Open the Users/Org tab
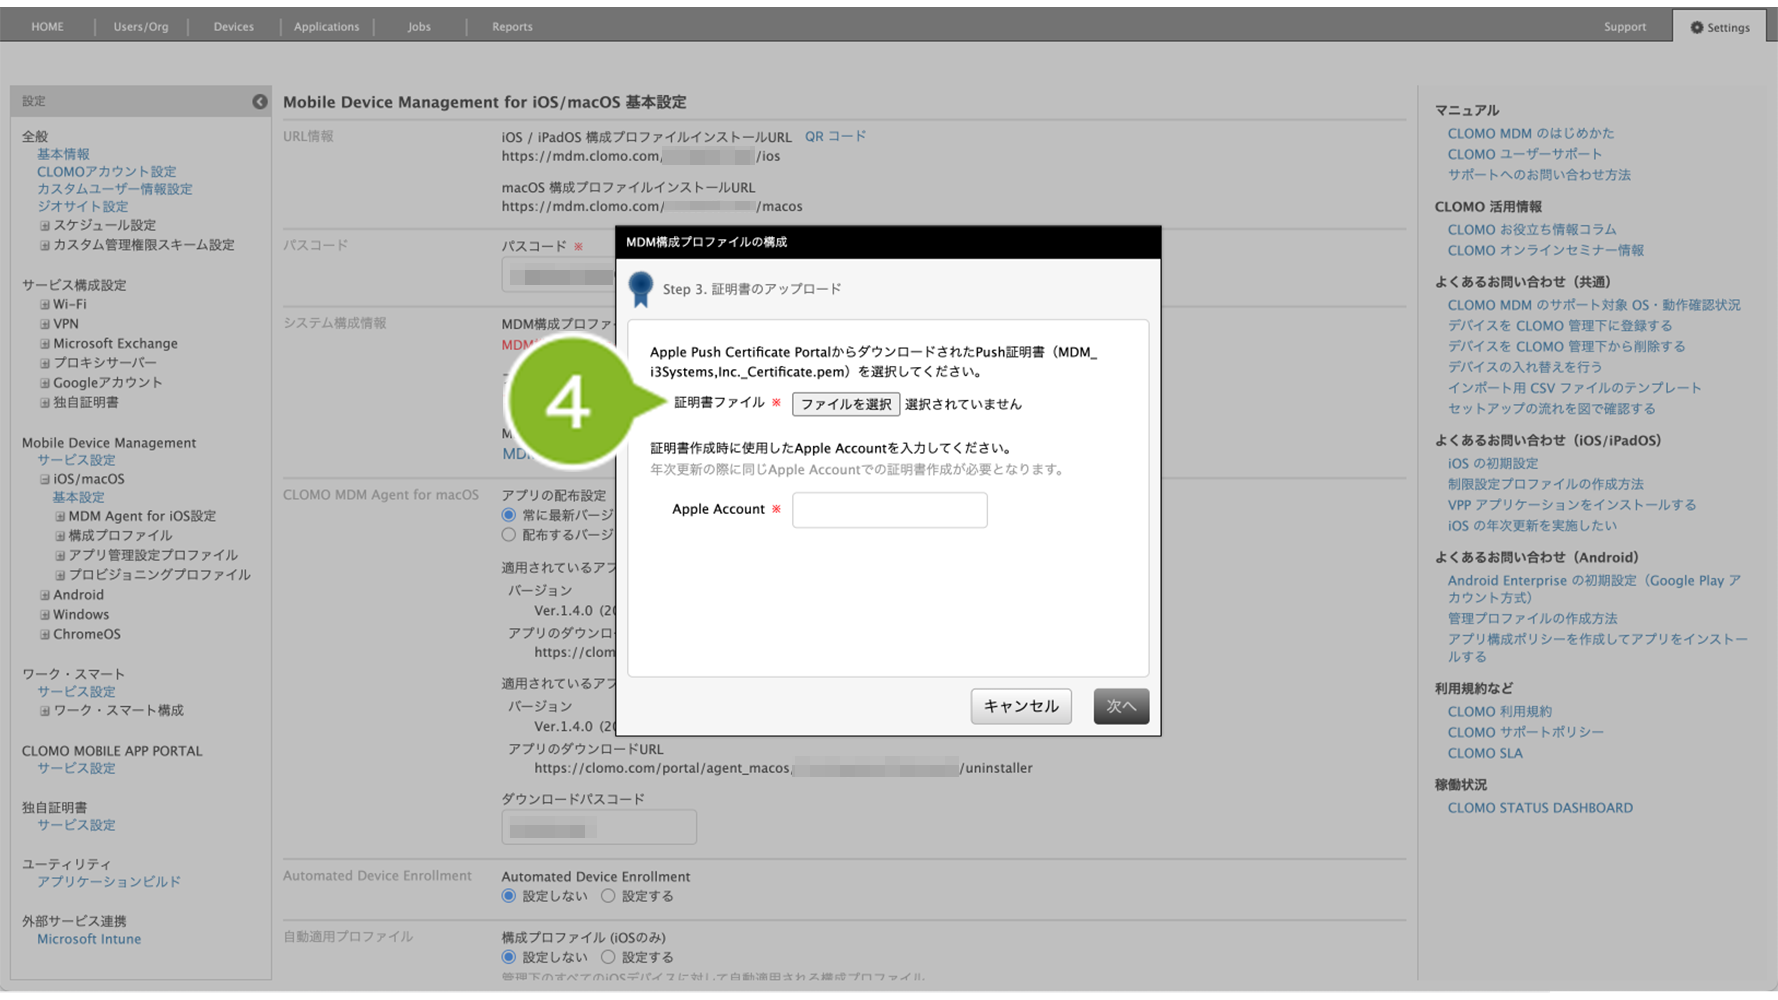 pyautogui.click(x=141, y=27)
